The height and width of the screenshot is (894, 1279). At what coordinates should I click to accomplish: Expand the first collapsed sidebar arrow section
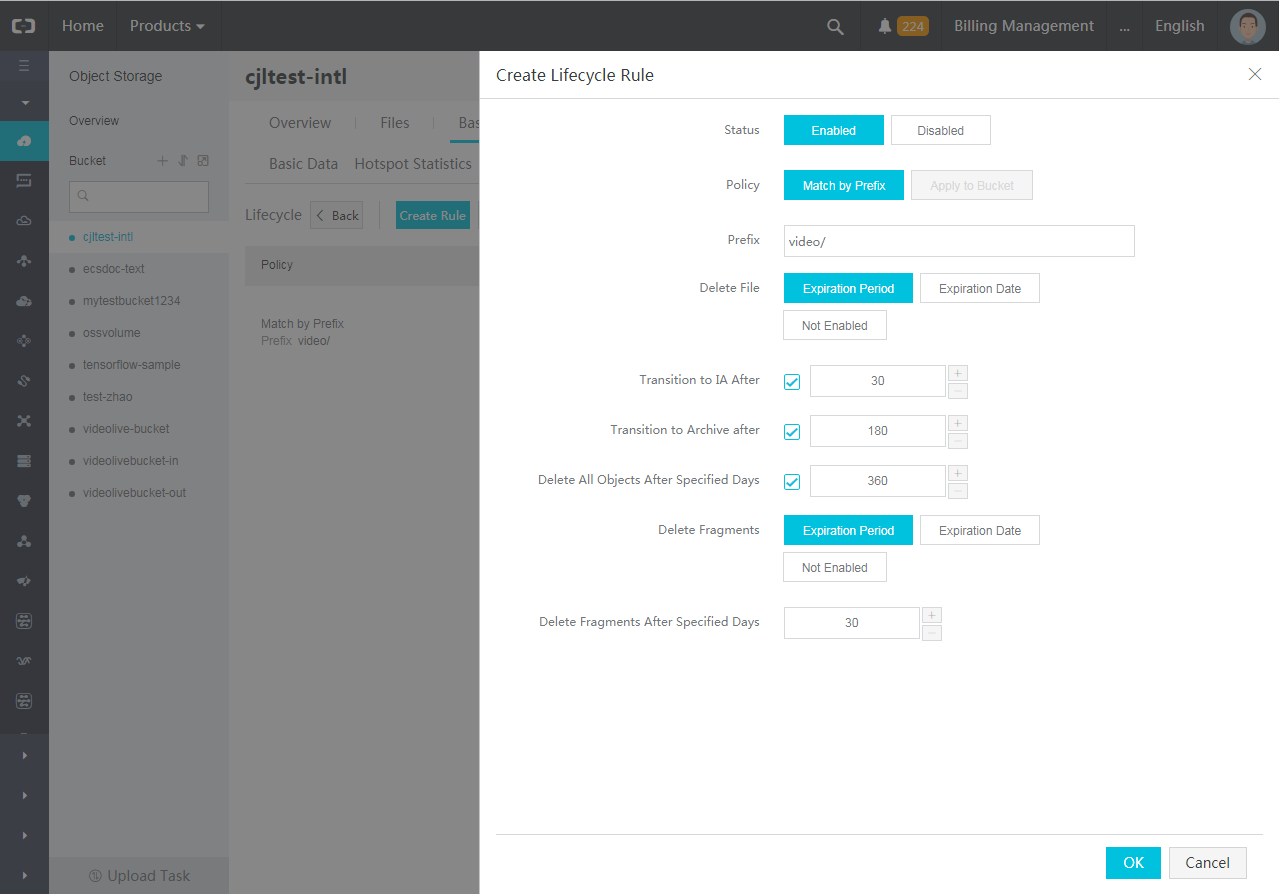[24, 756]
